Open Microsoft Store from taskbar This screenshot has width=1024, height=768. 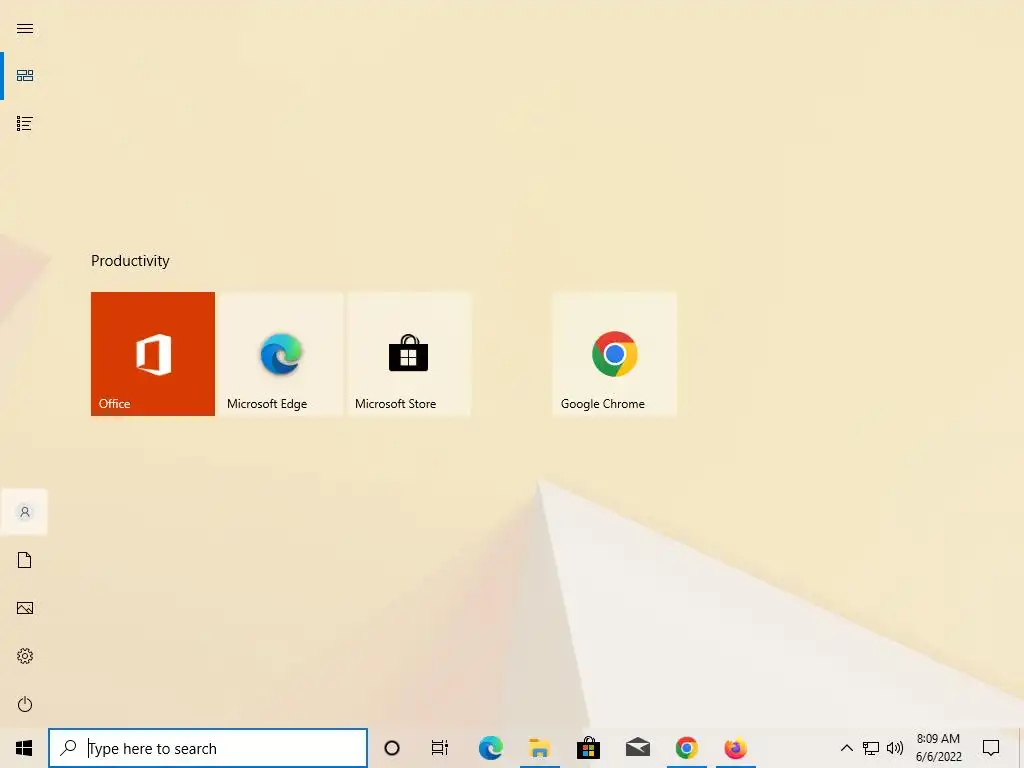[x=588, y=748]
